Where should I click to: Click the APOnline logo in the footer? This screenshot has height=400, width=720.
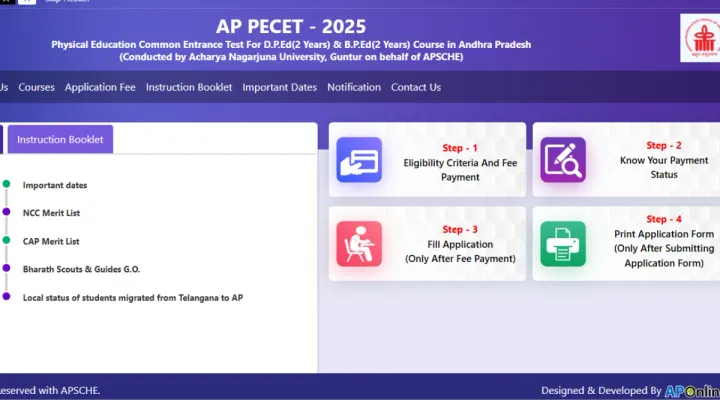pyautogui.click(x=692, y=390)
